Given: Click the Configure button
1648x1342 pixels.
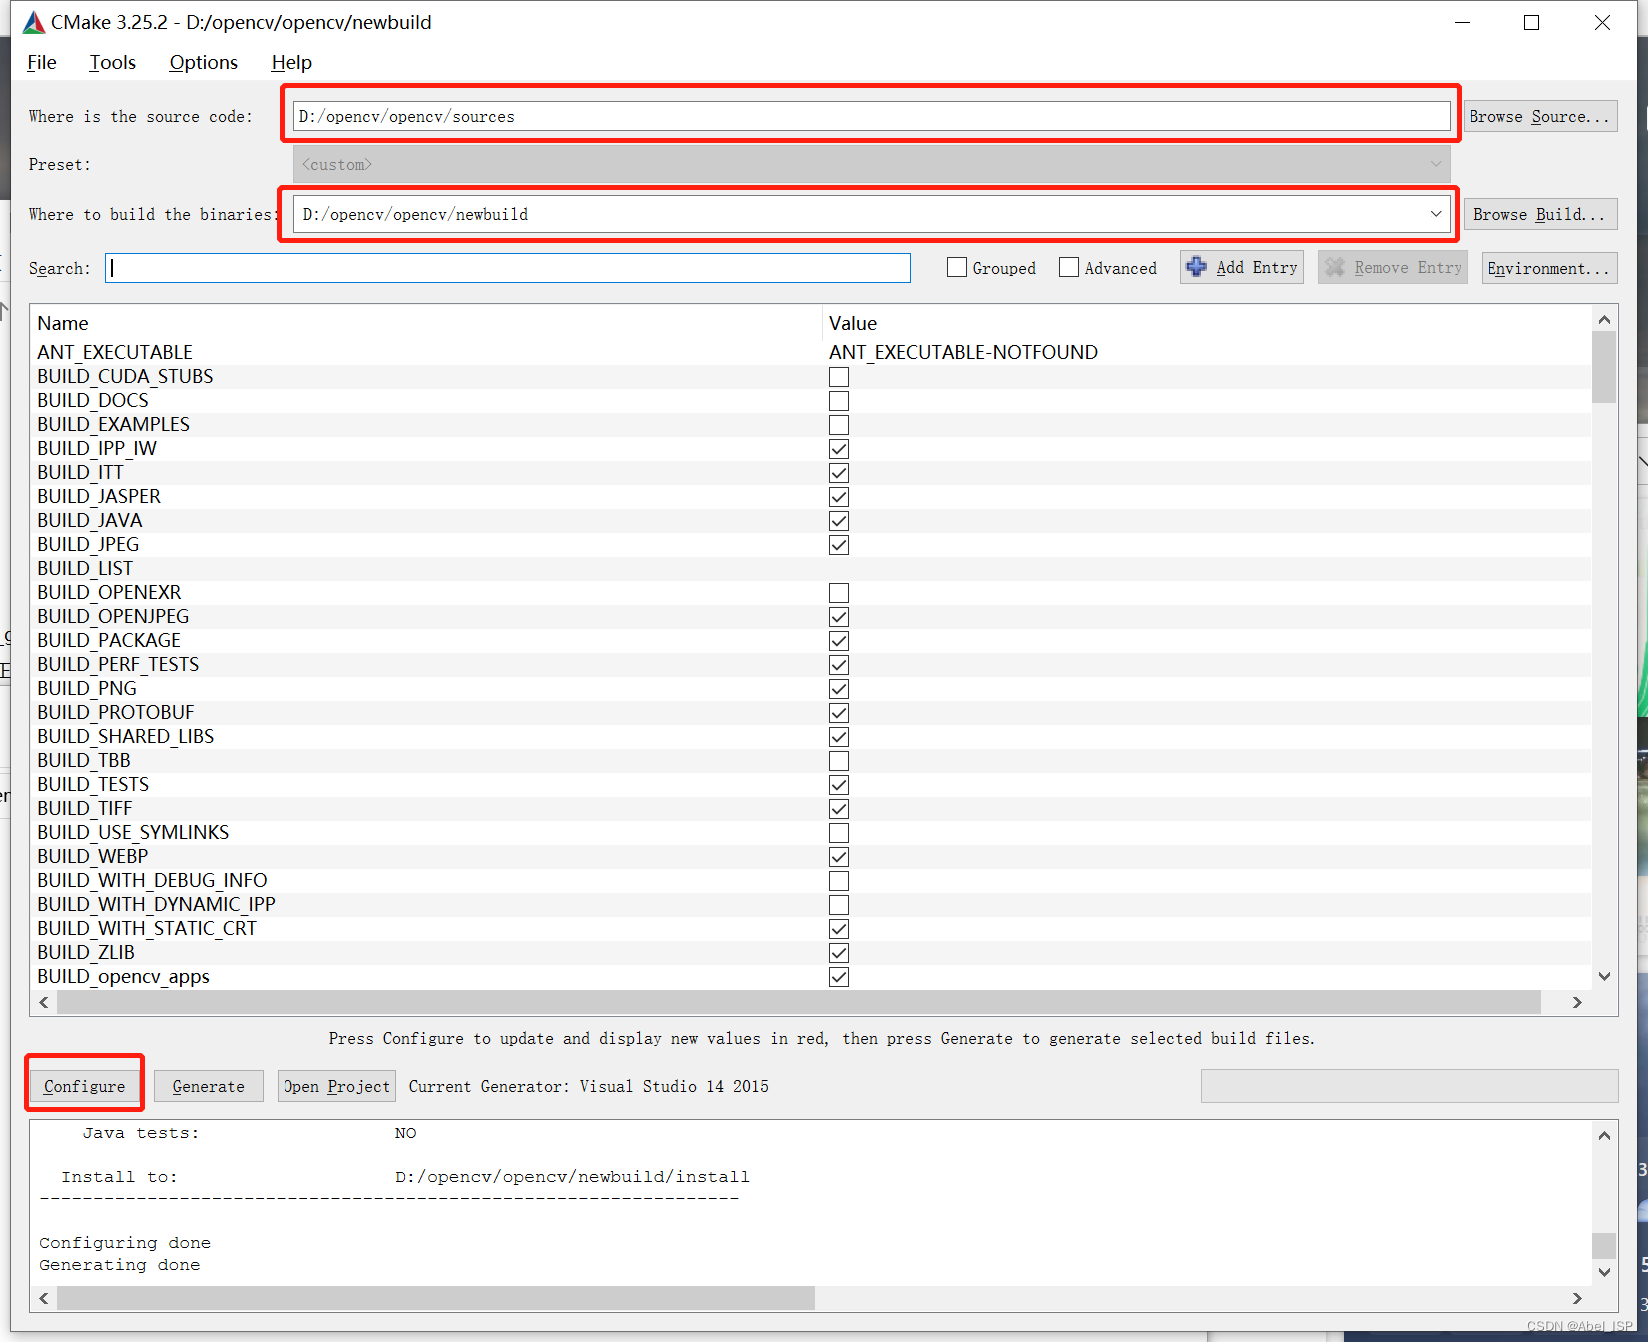Looking at the screenshot, I should (x=84, y=1086).
